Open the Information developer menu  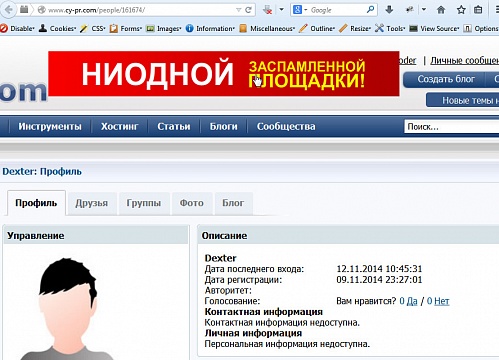tap(210, 29)
